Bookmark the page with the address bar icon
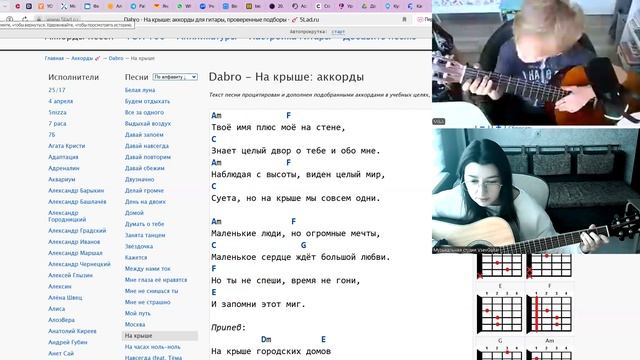Viewport: 640px width, 360px height. [404, 19]
